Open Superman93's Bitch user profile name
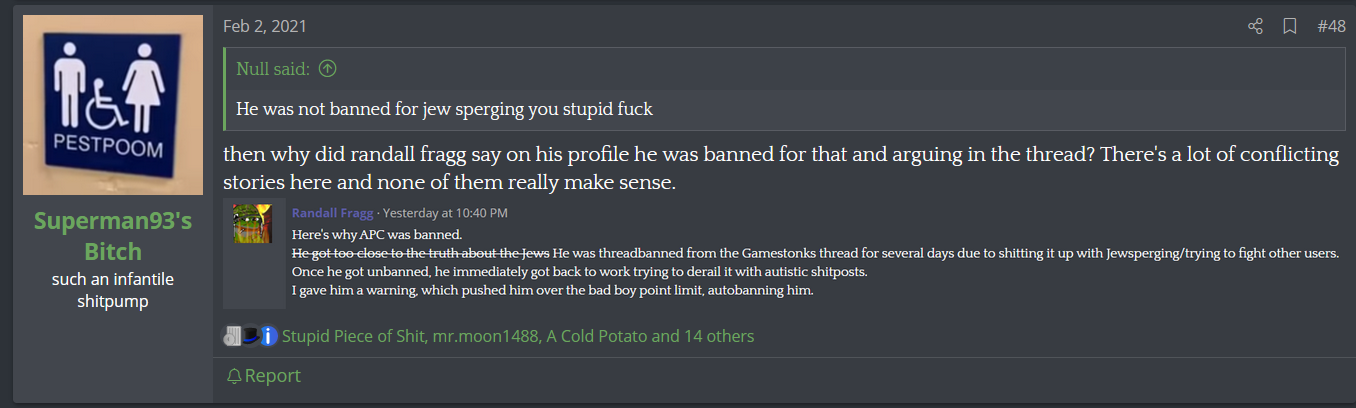This screenshot has height=408, width=1356. pyautogui.click(x=113, y=237)
